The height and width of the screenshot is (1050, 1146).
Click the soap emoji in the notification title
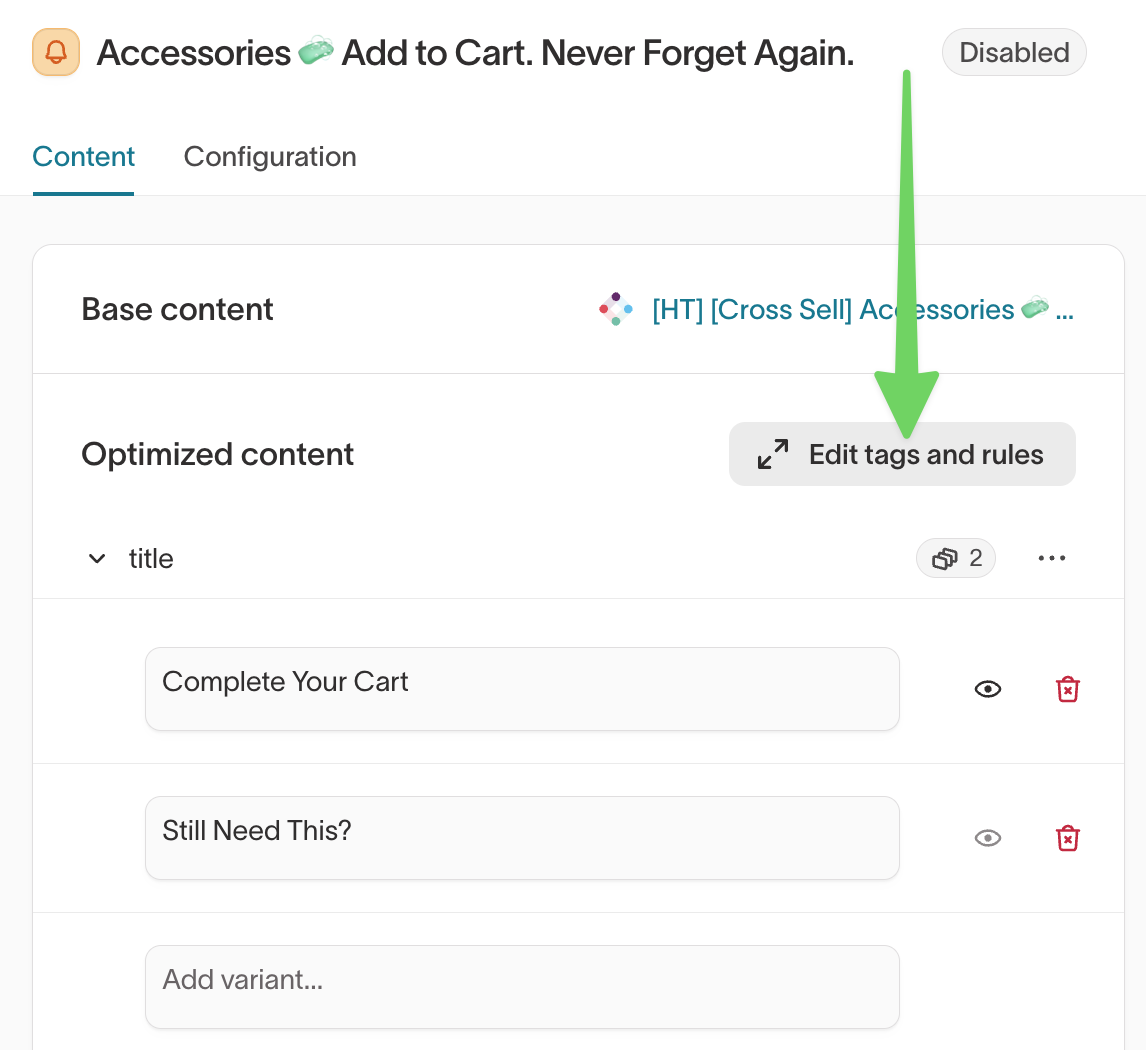316,49
